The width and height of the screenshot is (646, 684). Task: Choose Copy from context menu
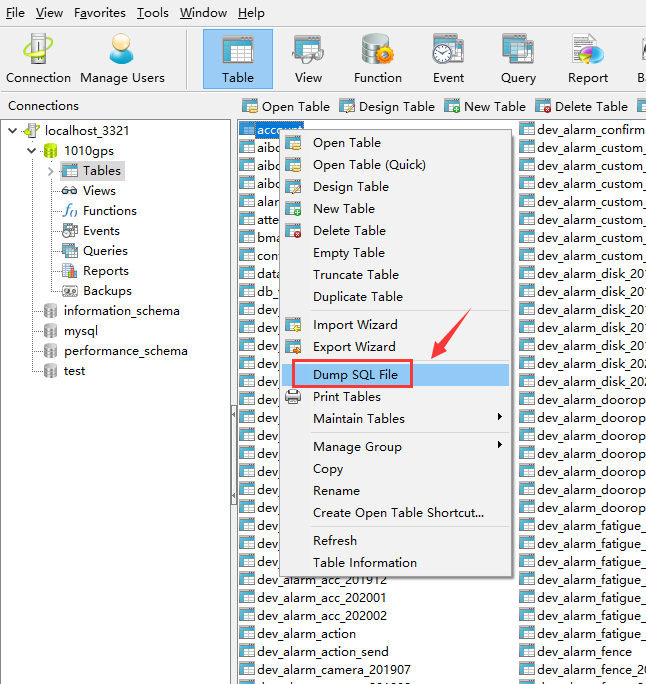point(395,469)
